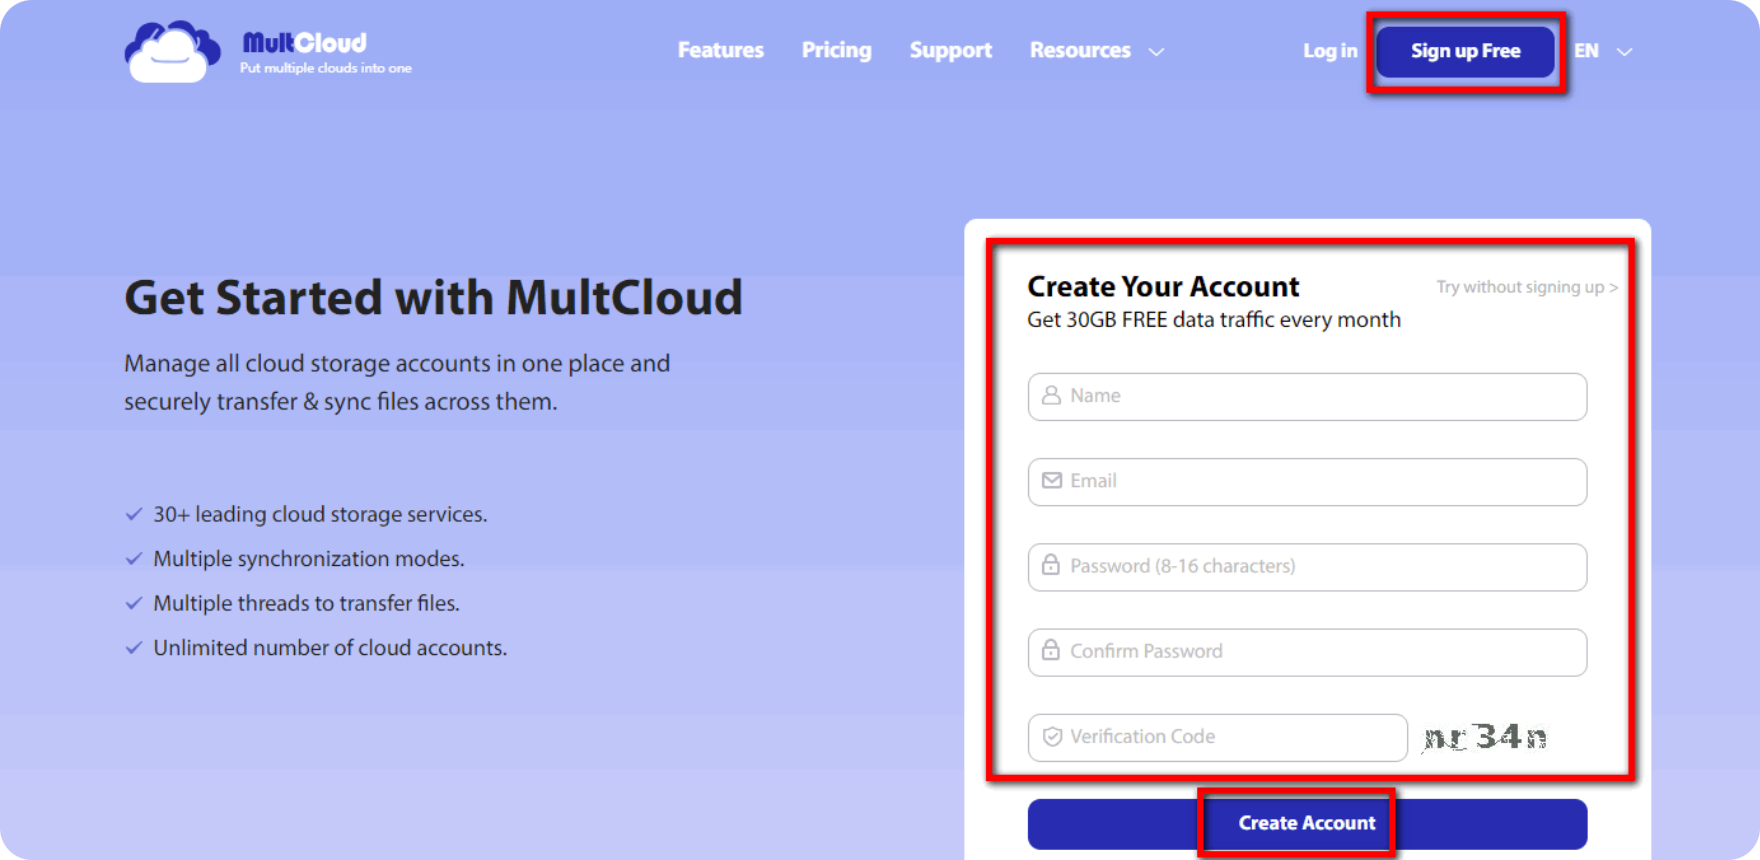Click Multiple synchronization modes text
This screenshot has height=860, width=1760.
(x=309, y=559)
